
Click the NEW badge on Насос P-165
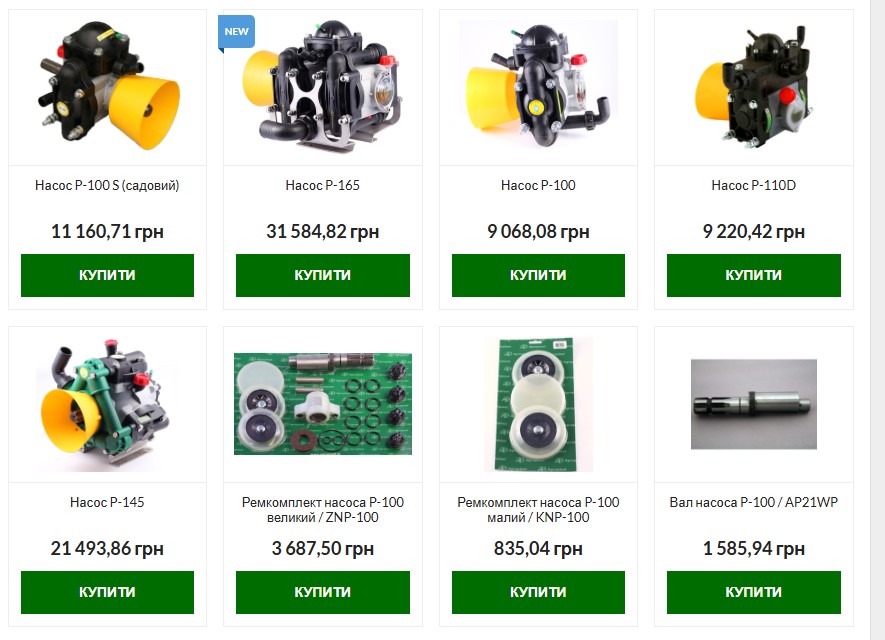[x=236, y=33]
